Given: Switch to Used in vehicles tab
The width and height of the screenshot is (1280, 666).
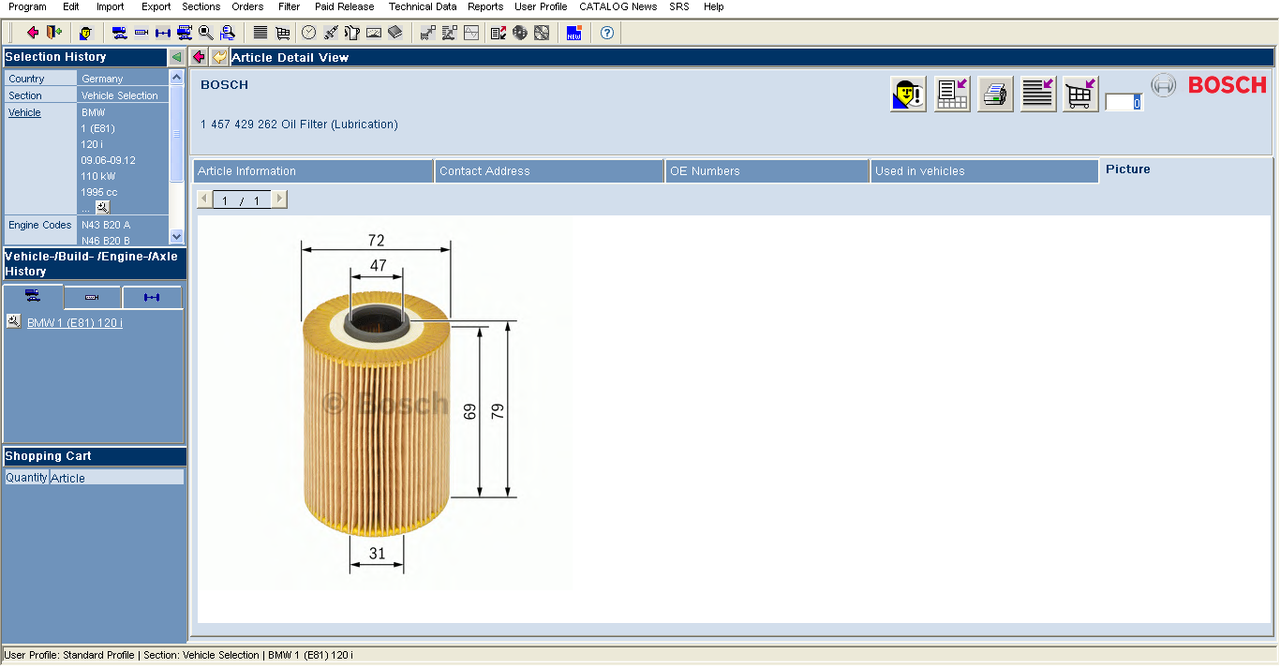Looking at the screenshot, I should (x=984, y=171).
